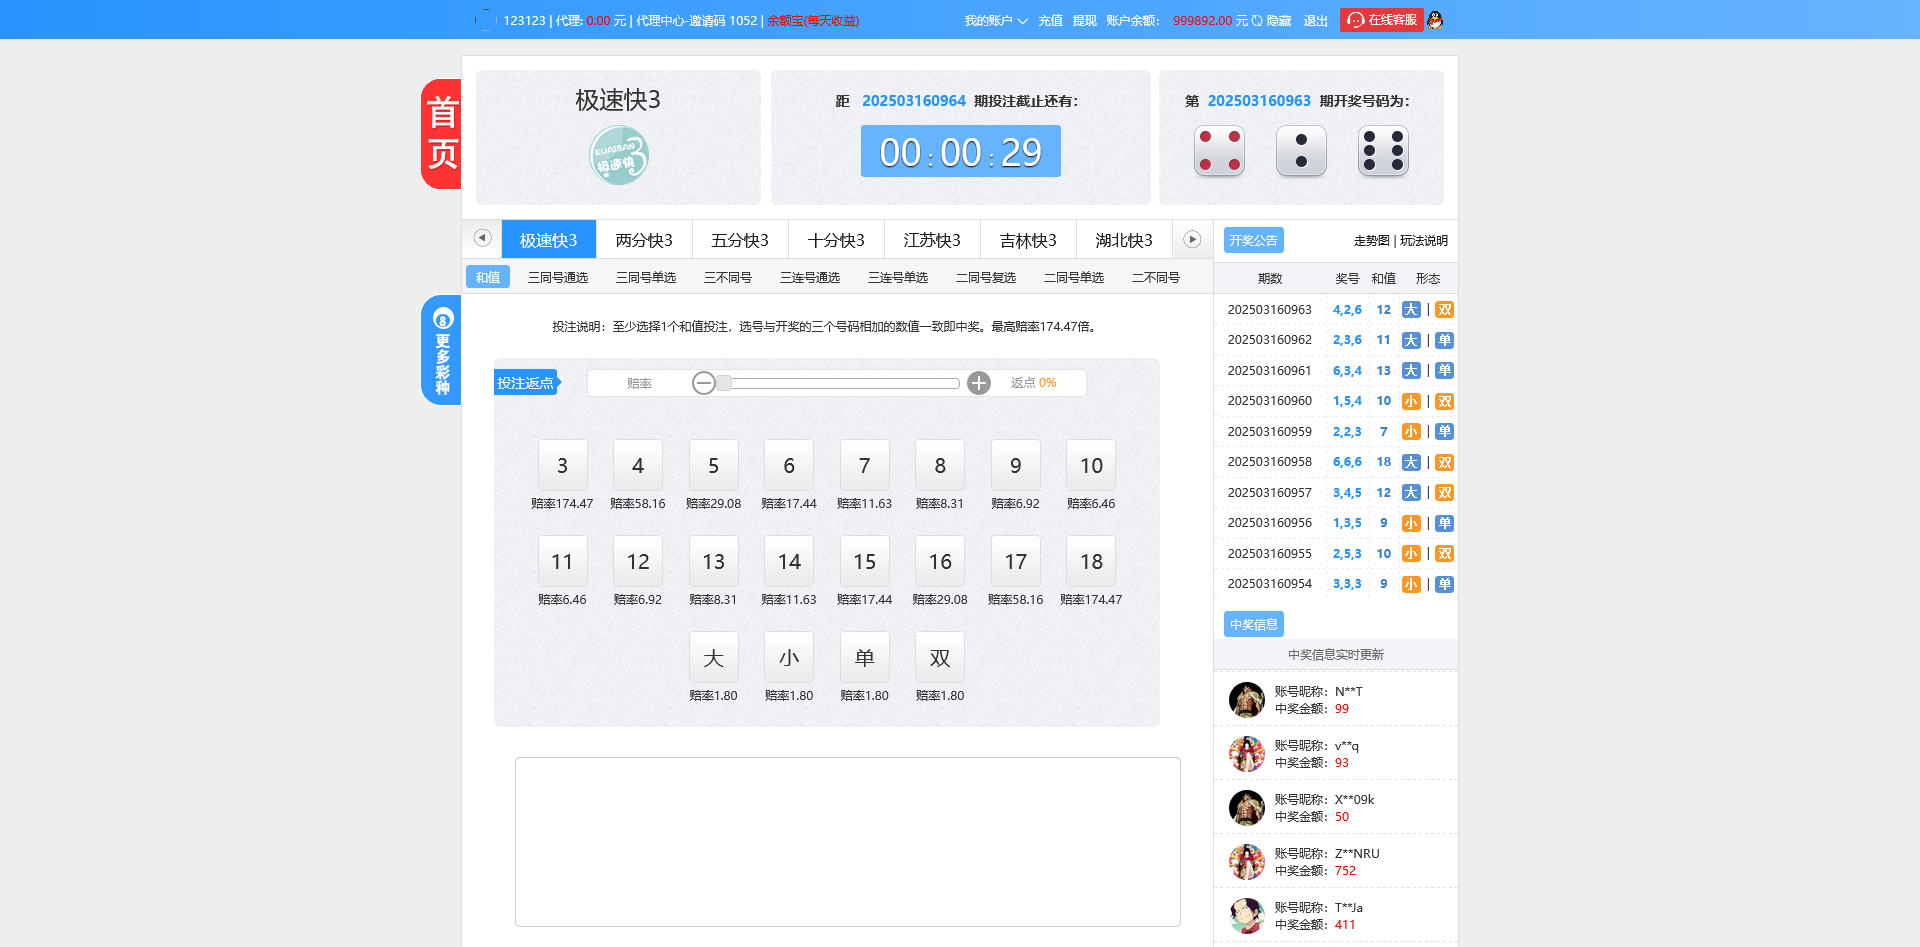Click the 赔率 odds slider track
Viewport: 1920px width, 947px height.
[840, 383]
